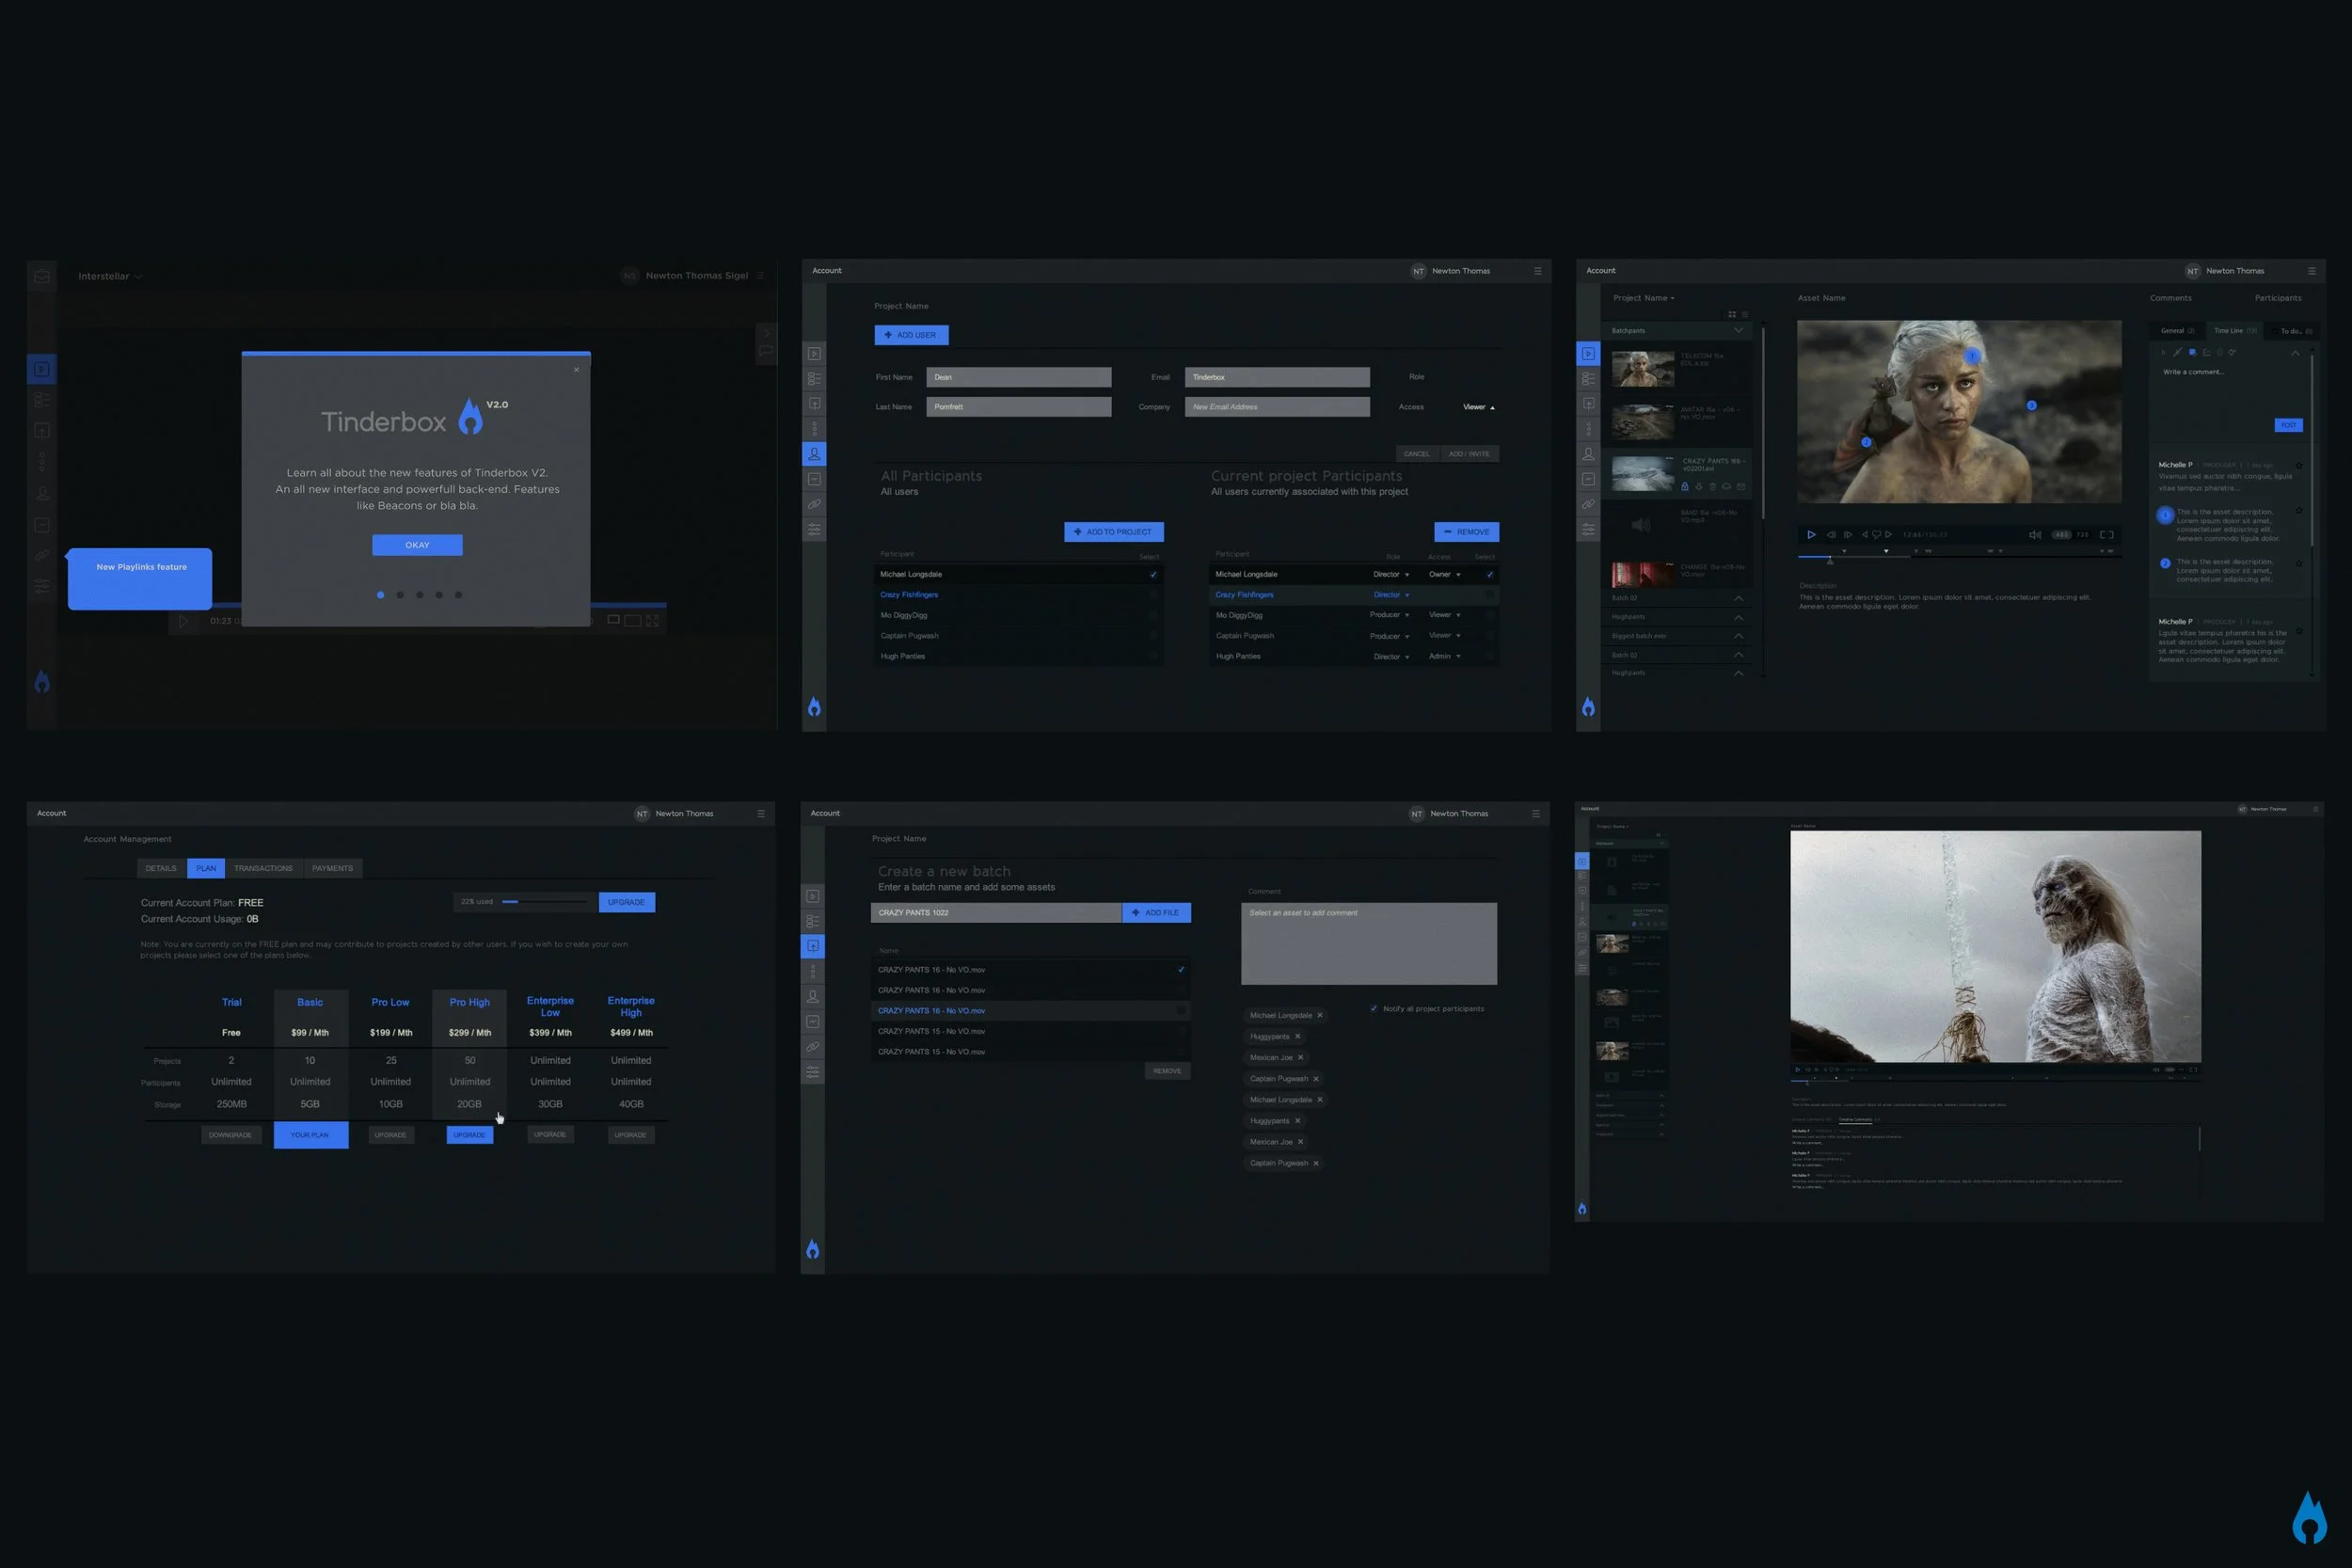The width and height of the screenshot is (2352, 1568).
Task: Click hamburger menu beside Newton Thomas Sigel
Action: tap(761, 276)
